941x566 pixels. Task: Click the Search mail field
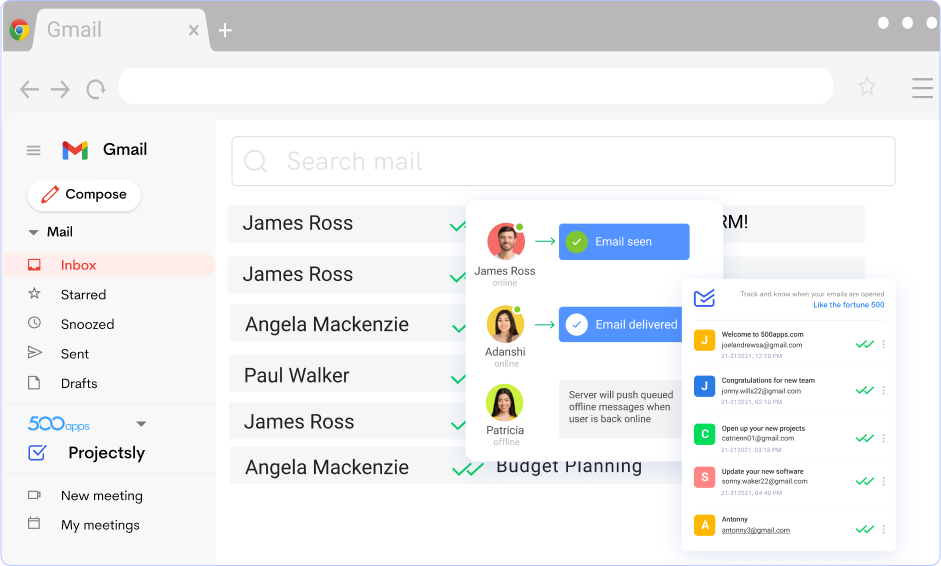pyautogui.click(x=564, y=161)
